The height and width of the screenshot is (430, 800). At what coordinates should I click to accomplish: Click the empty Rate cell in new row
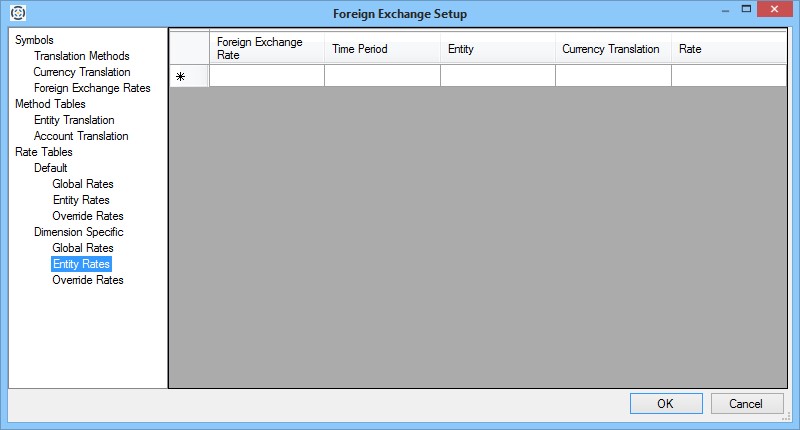(x=728, y=76)
